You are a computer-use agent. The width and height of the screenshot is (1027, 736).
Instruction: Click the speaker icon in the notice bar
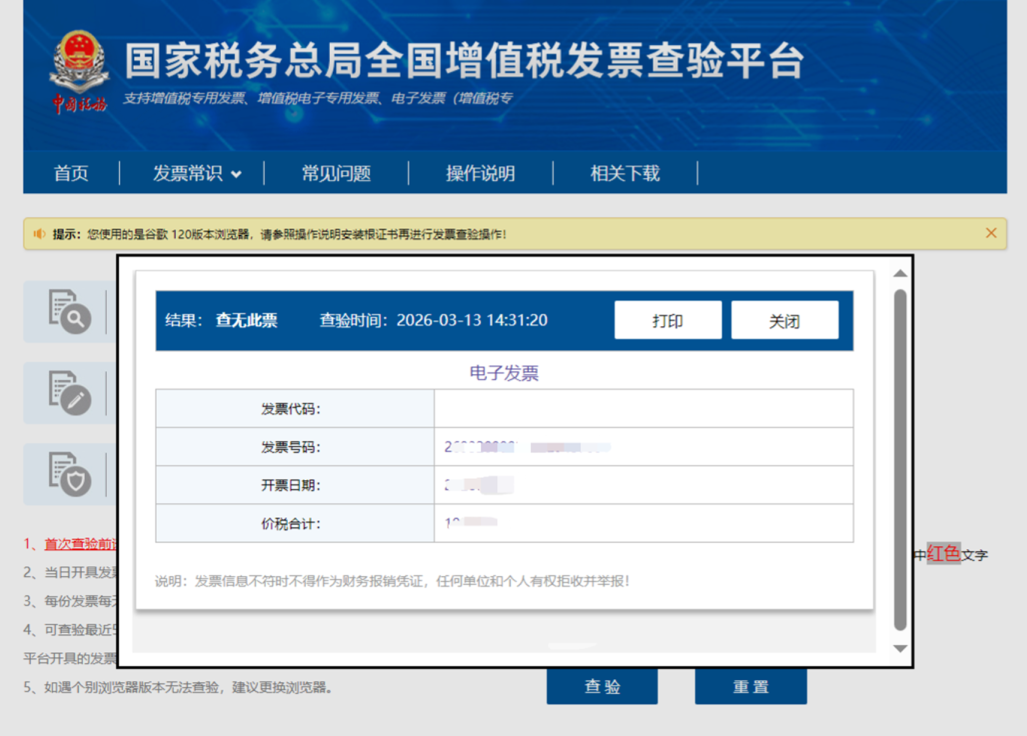point(39,234)
